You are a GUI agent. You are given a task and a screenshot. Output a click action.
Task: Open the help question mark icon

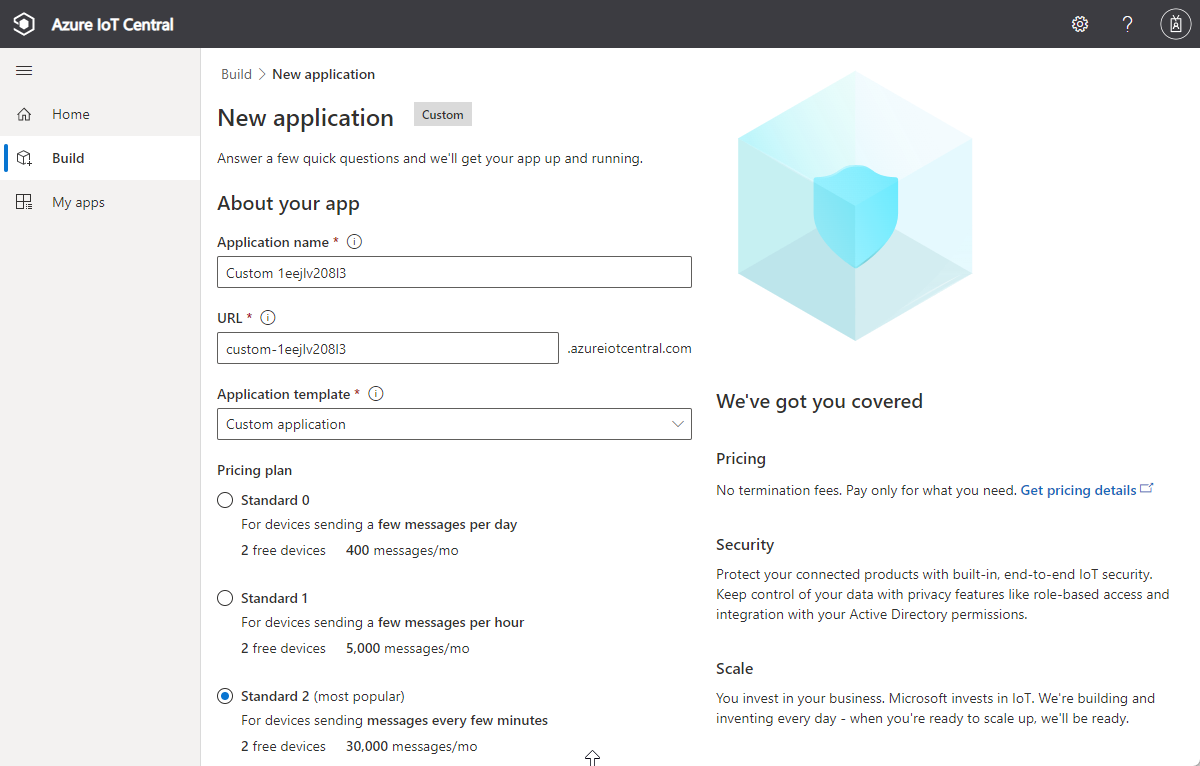click(1127, 24)
